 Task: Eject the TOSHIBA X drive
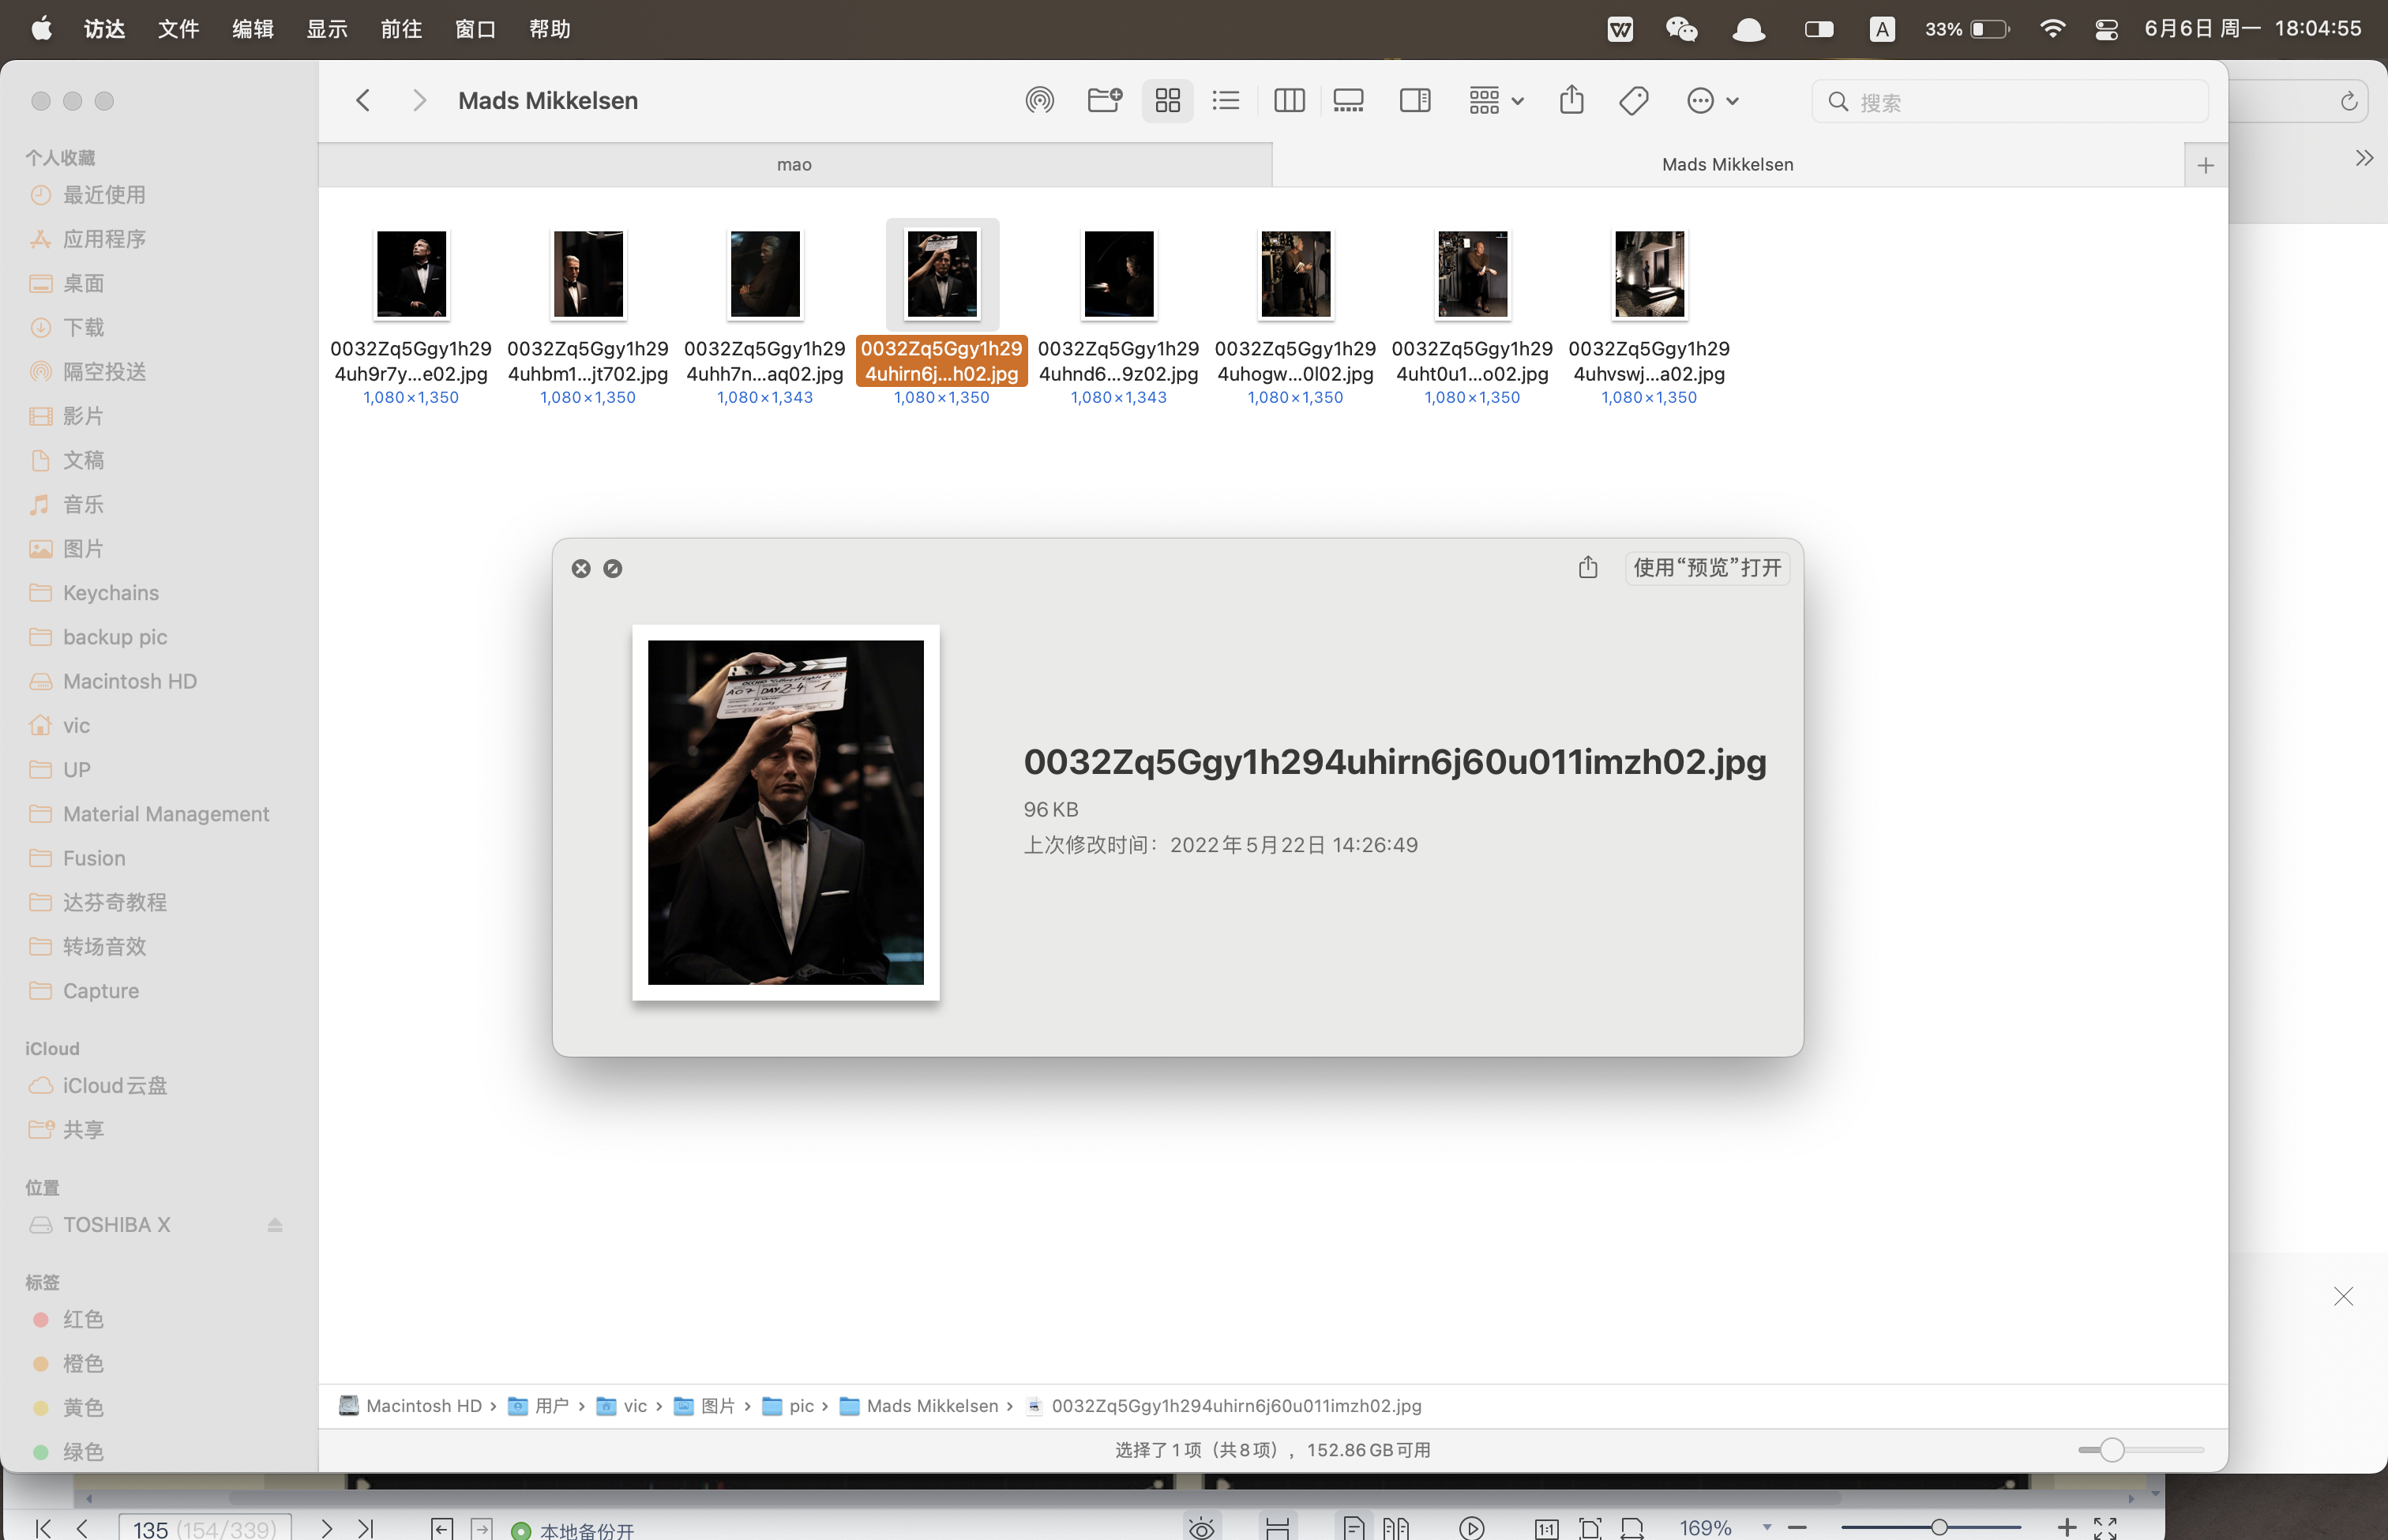(x=275, y=1225)
